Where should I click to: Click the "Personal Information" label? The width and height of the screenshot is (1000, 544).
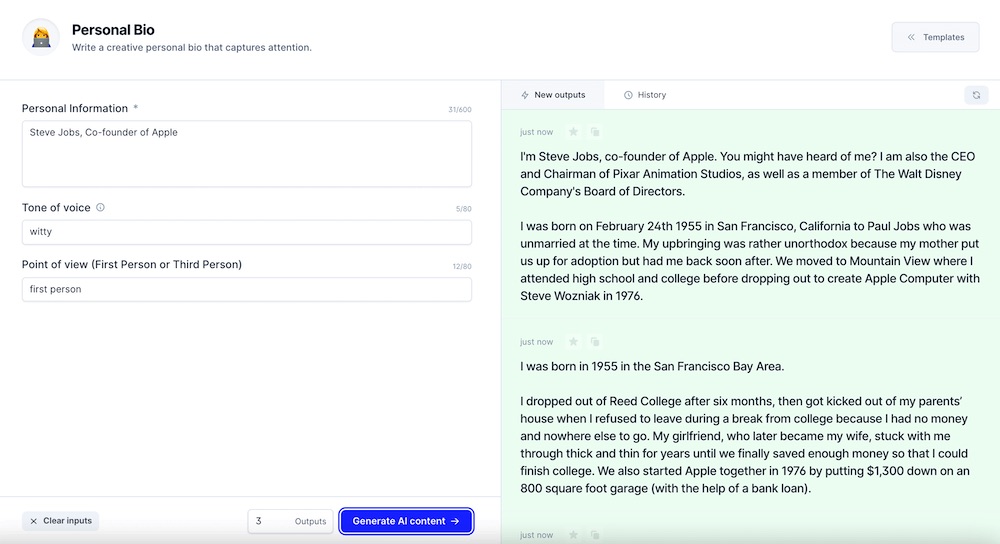75,108
